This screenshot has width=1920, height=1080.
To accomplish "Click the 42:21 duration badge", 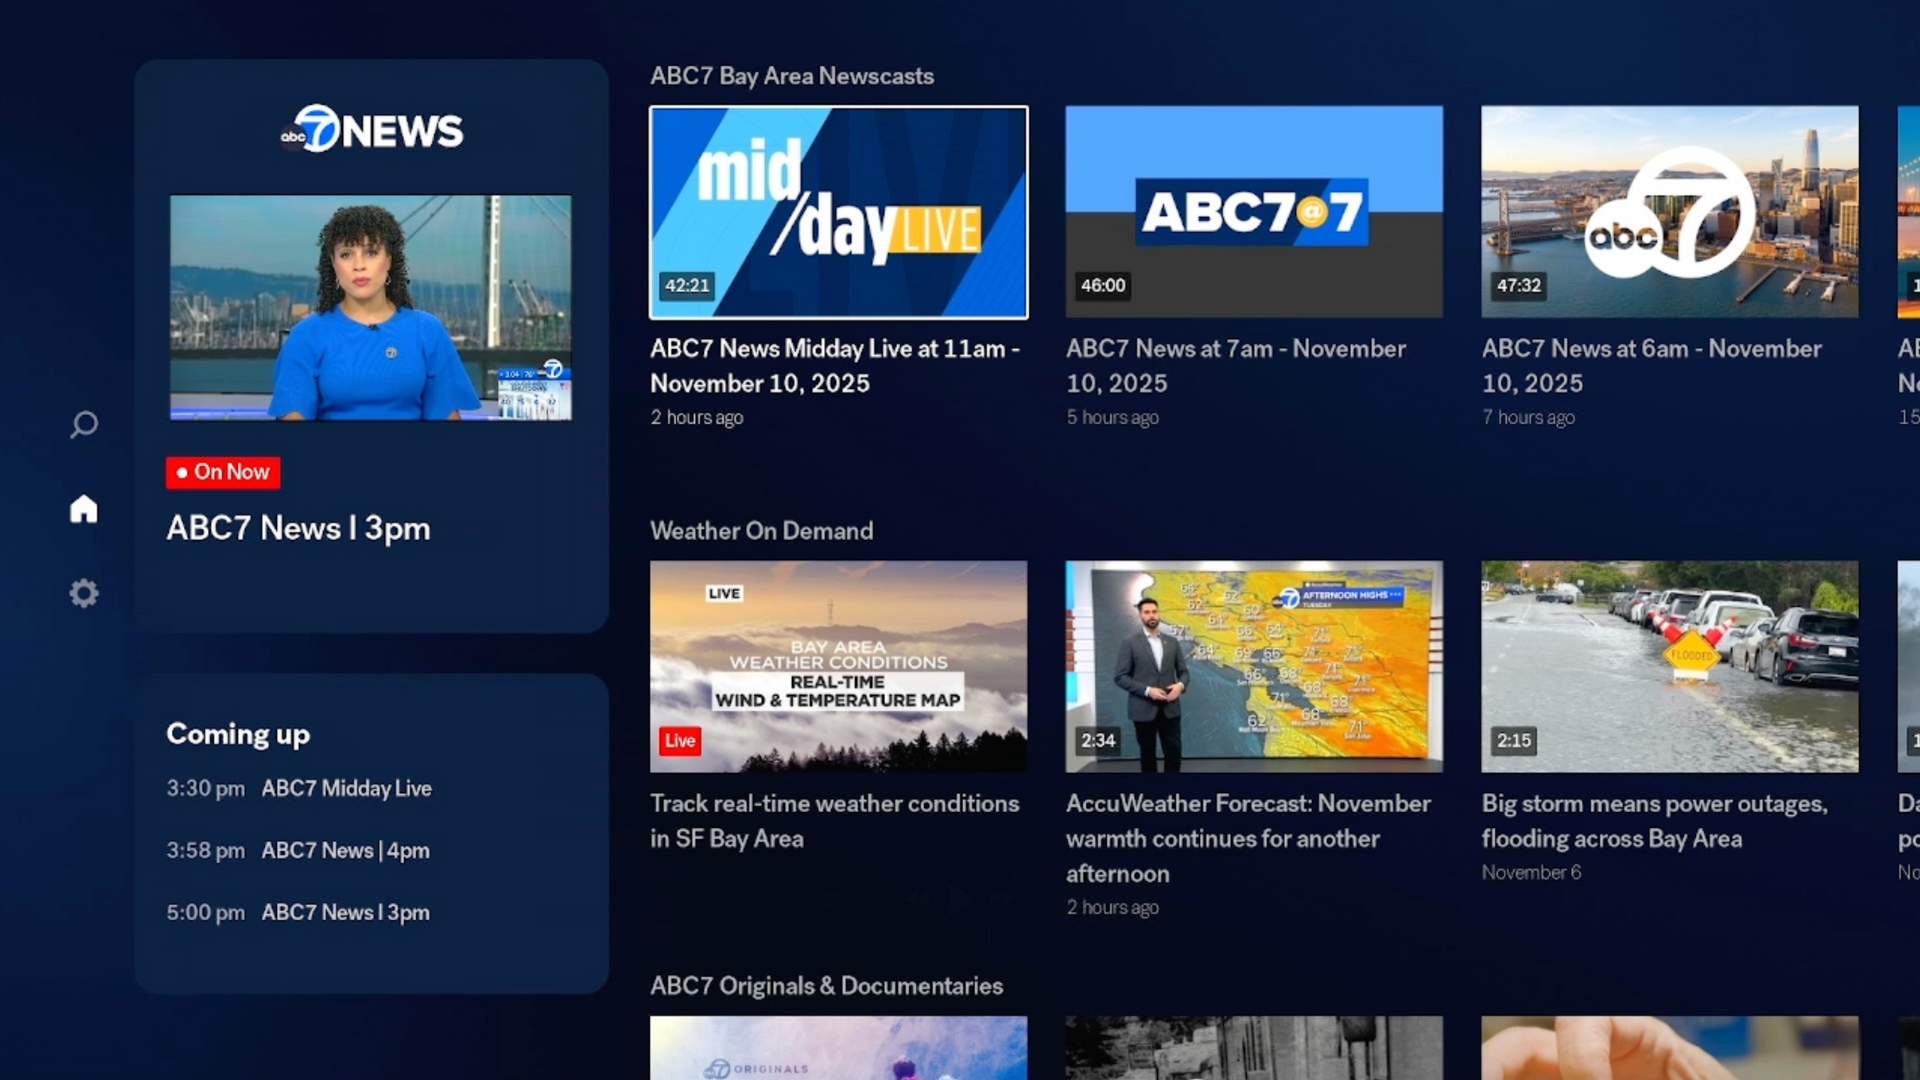I will (687, 286).
